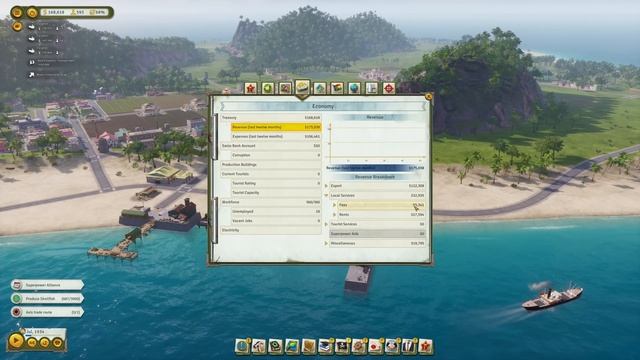
Task: Close the Economy almanac window
Action: click(x=428, y=97)
